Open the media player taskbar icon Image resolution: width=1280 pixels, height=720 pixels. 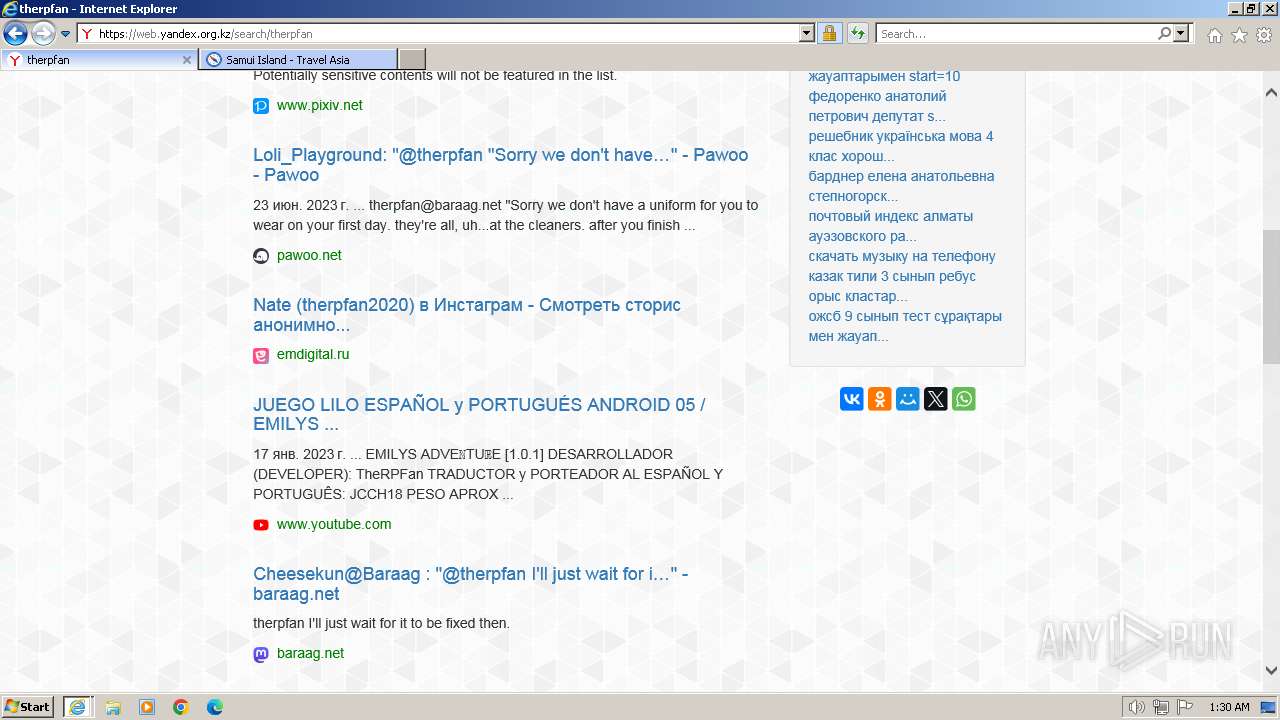coord(147,707)
